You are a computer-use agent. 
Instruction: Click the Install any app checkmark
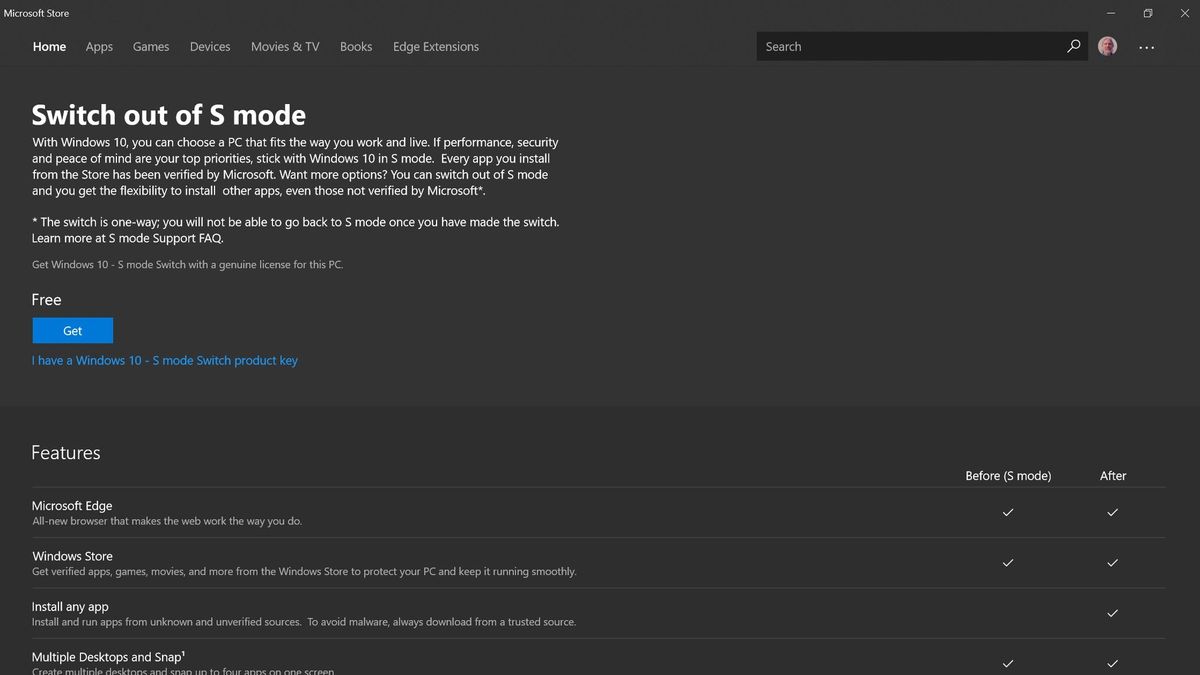(x=1112, y=613)
